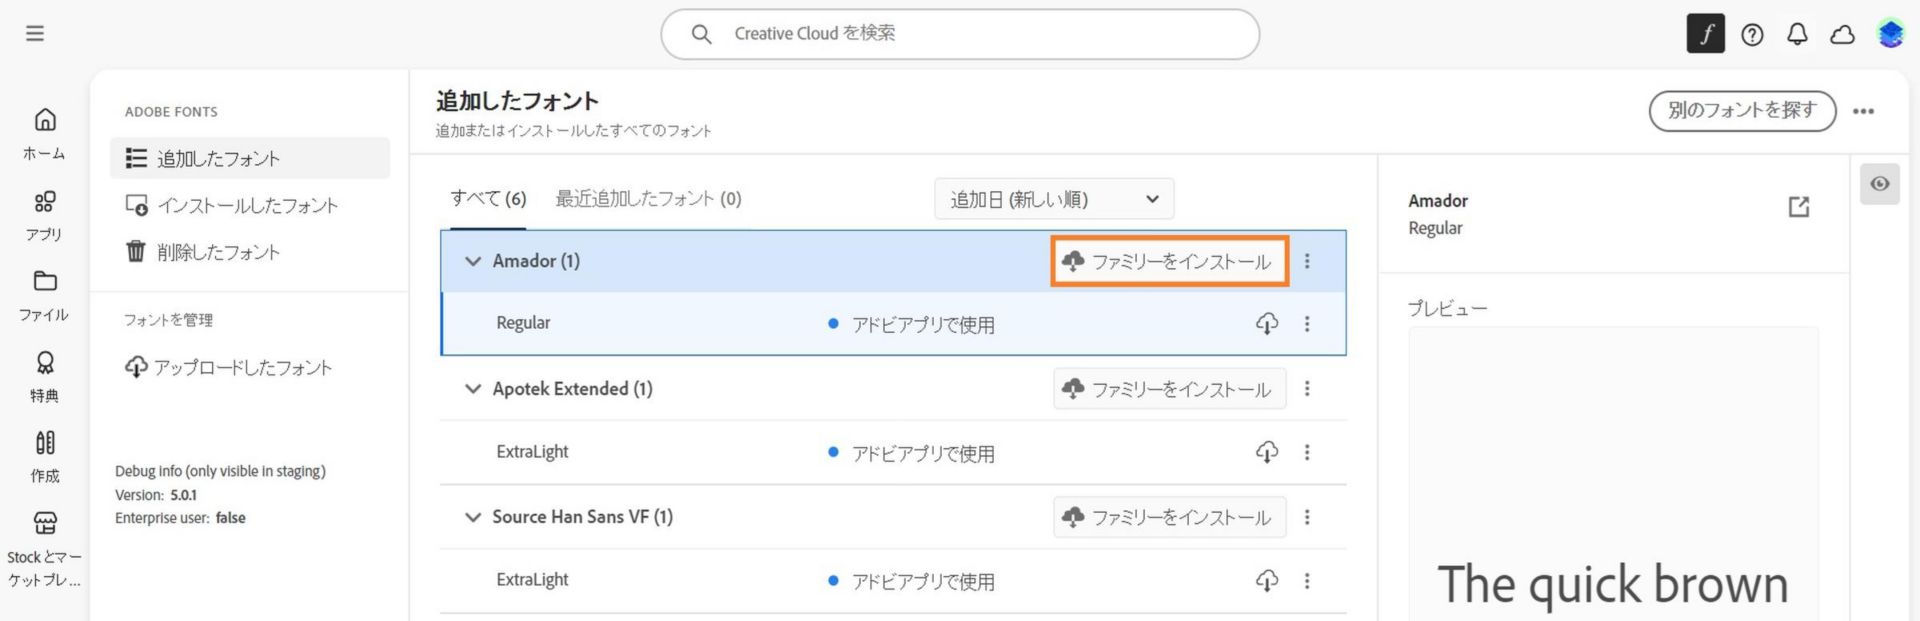Screen dimensions: 1920x621
Task: Open the hamburger menu
Action: 35,33
